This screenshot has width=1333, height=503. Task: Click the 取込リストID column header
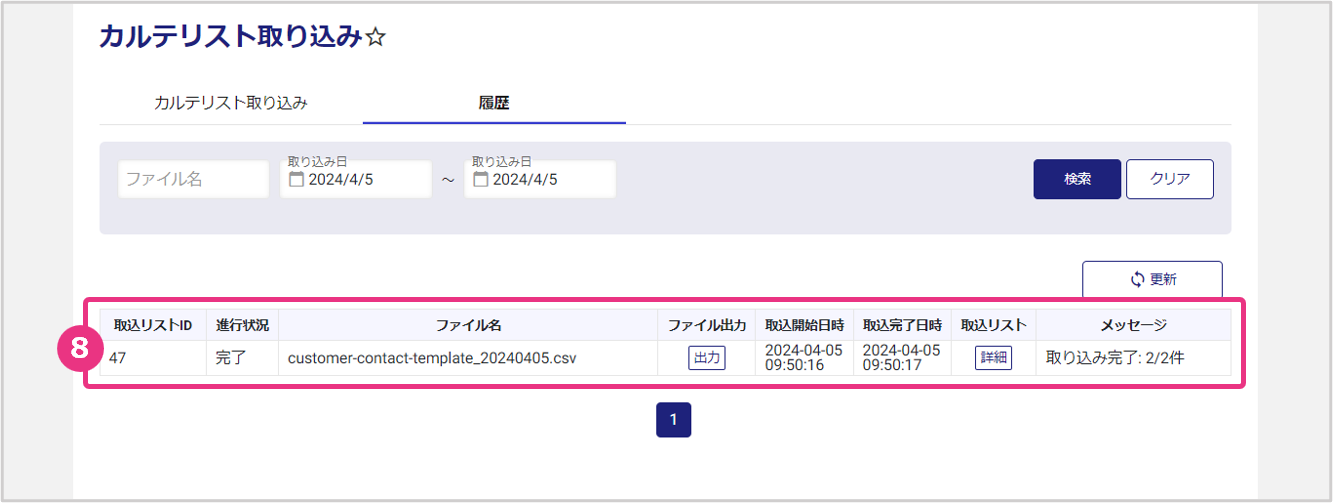click(x=153, y=325)
